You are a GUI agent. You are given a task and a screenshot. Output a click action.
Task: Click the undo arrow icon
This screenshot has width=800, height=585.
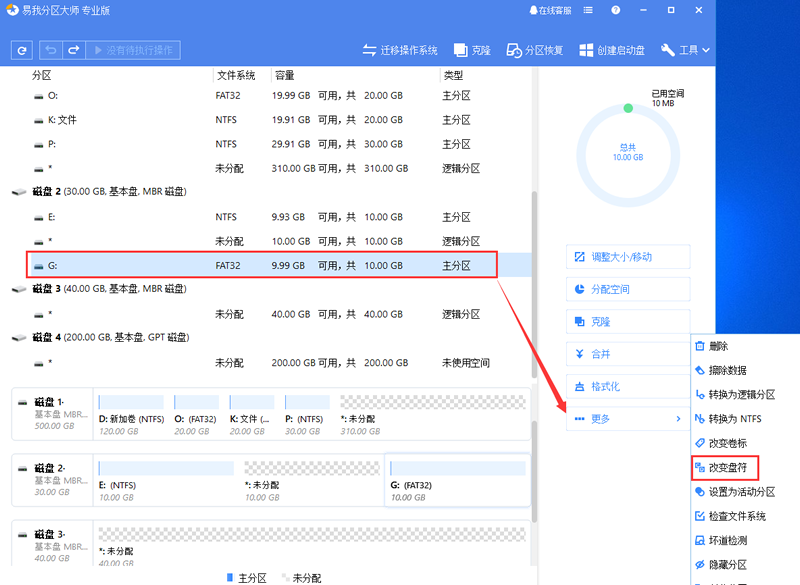(51, 50)
